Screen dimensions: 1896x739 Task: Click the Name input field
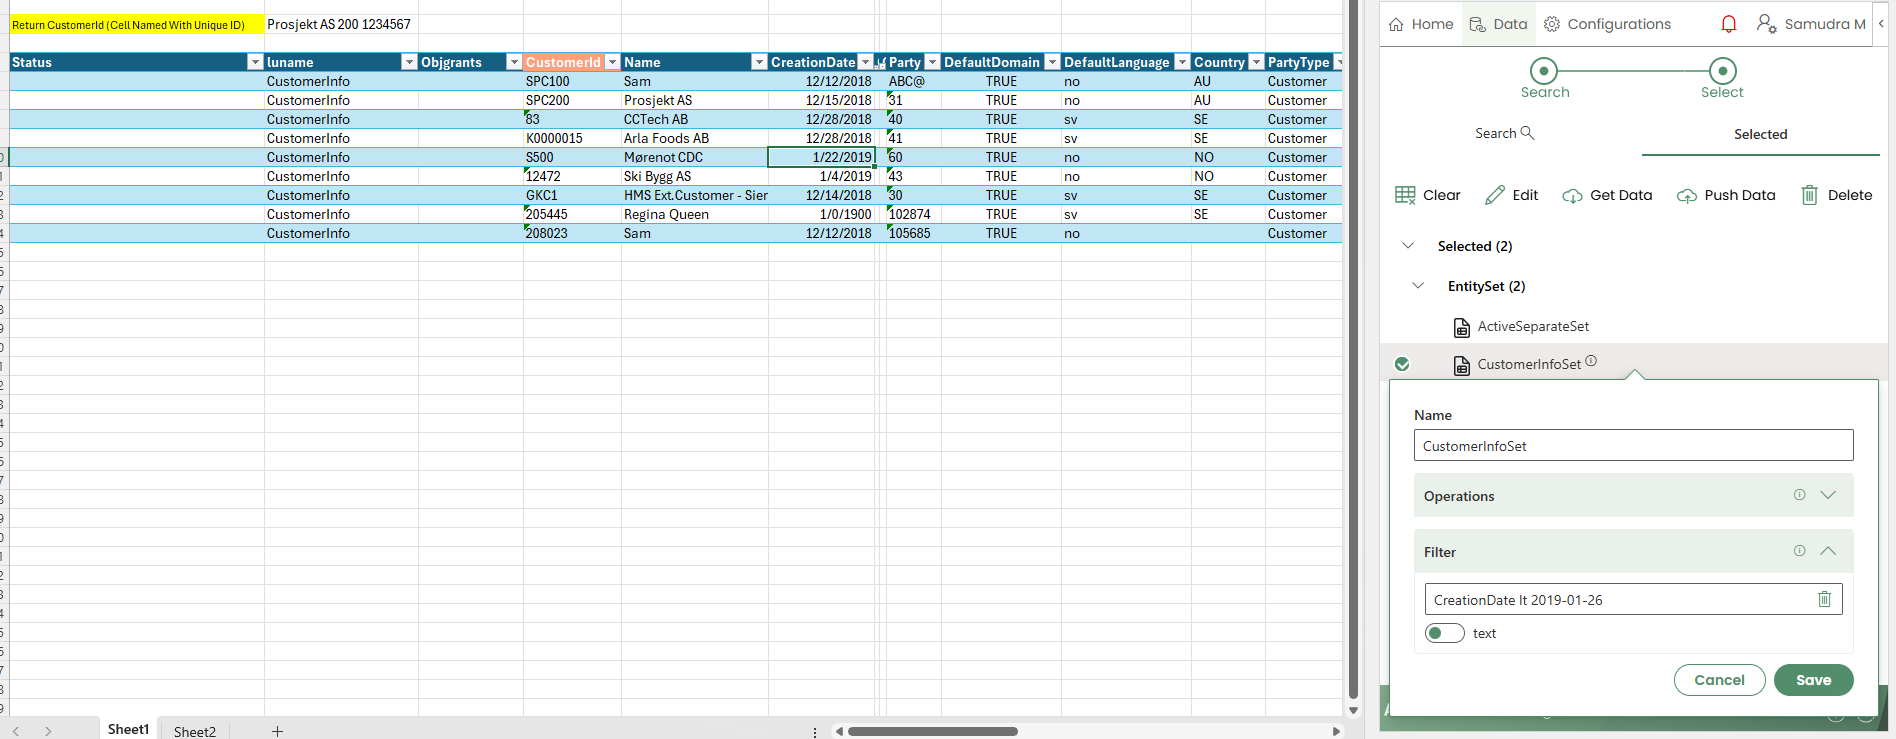pos(1633,446)
